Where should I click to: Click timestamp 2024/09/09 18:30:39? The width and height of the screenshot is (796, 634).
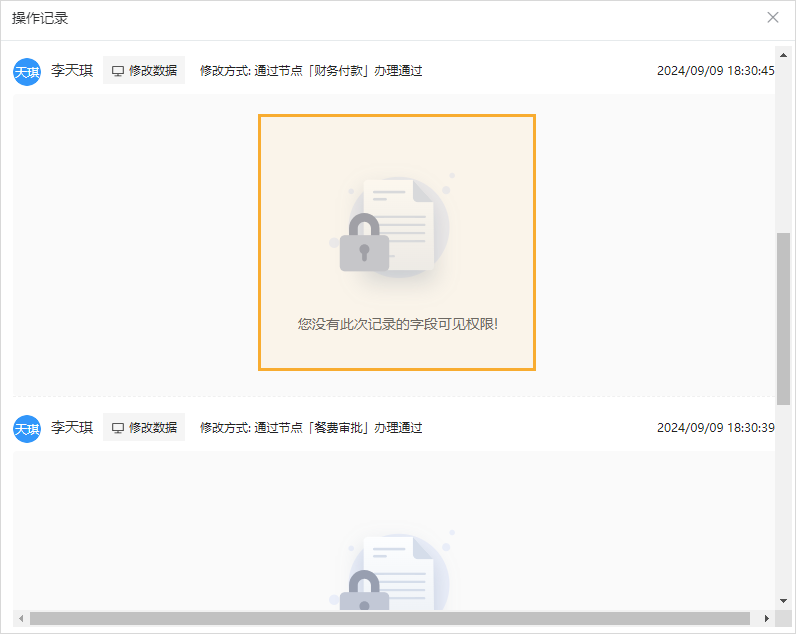point(715,427)
